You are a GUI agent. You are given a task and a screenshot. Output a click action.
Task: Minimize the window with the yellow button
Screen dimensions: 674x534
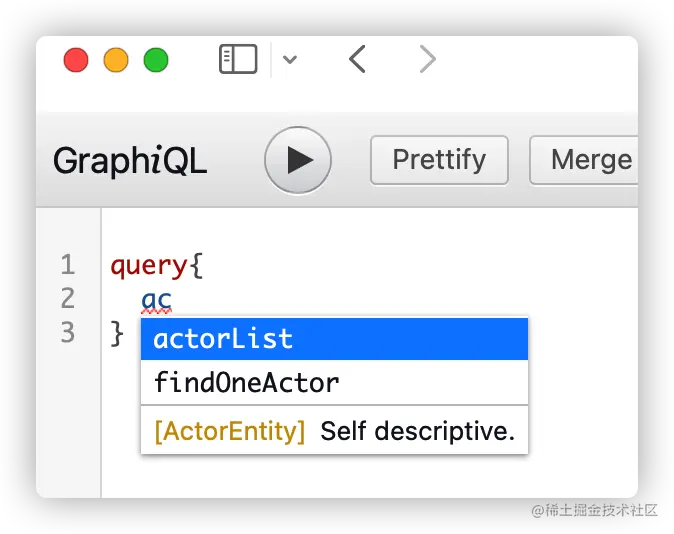pos(116,60)
